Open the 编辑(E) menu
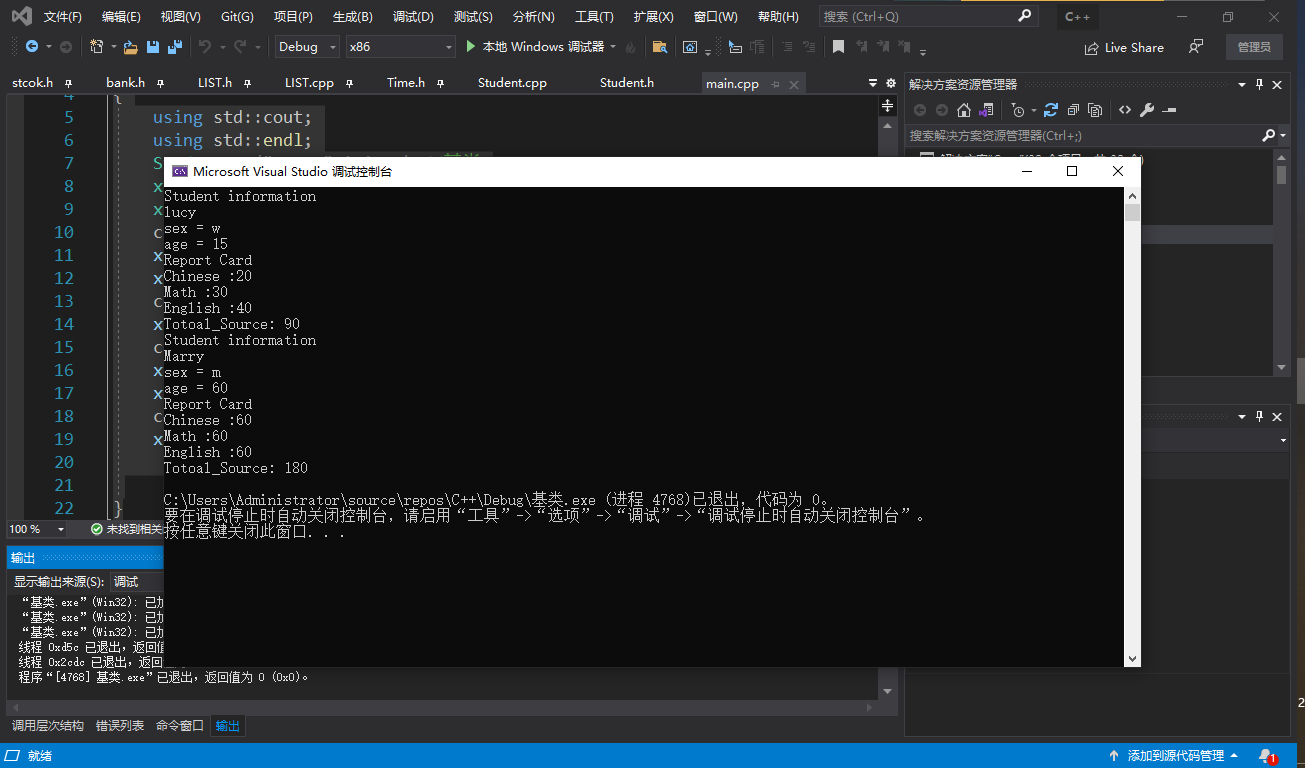Viewport: 1305px width, 768px height. pos(121,17)
